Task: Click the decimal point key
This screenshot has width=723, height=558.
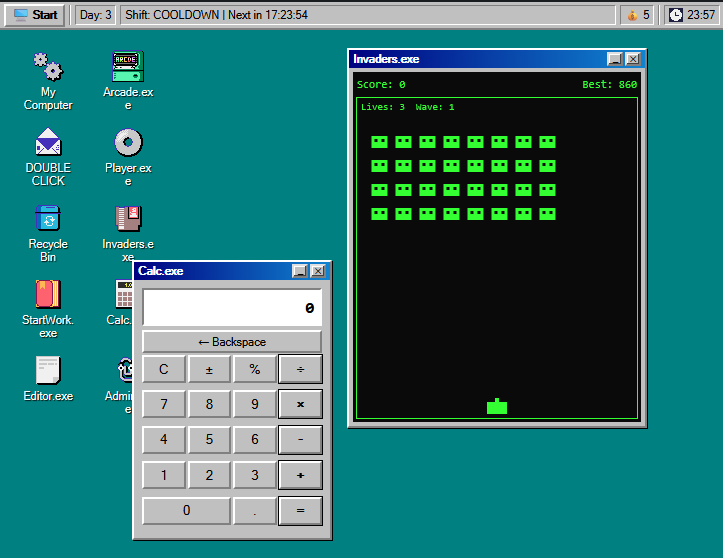Action: 255,511
